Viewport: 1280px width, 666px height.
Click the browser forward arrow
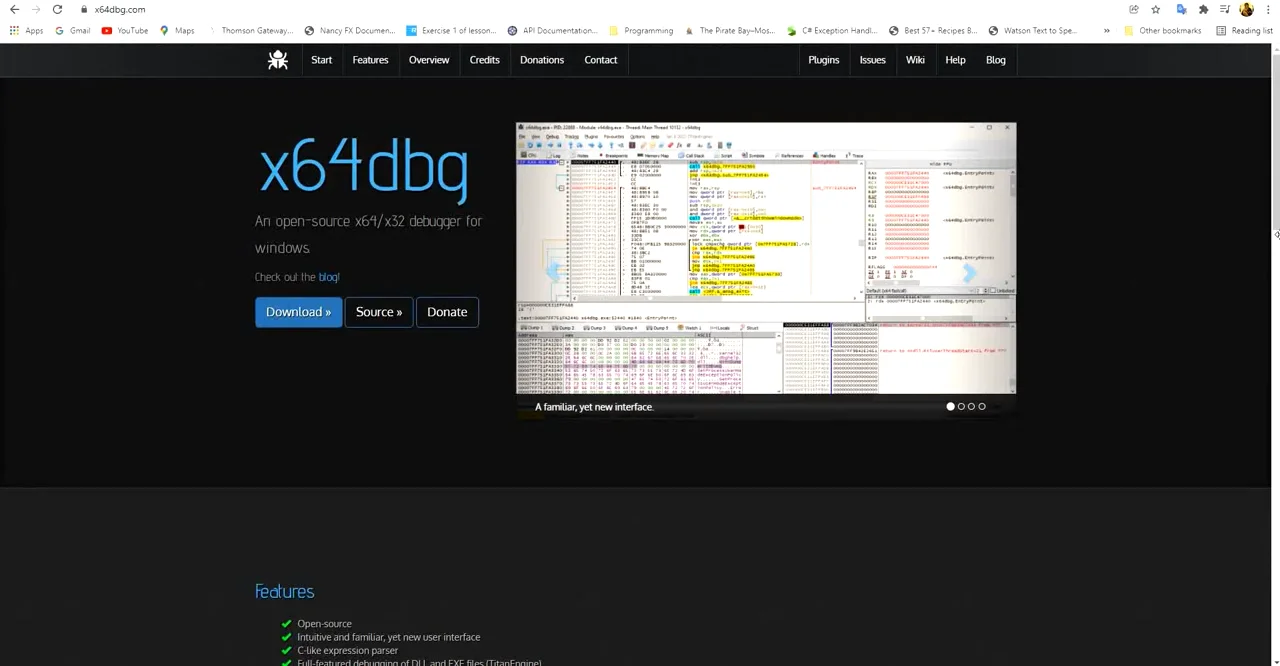pyautogui.click(x=36, y=9)
